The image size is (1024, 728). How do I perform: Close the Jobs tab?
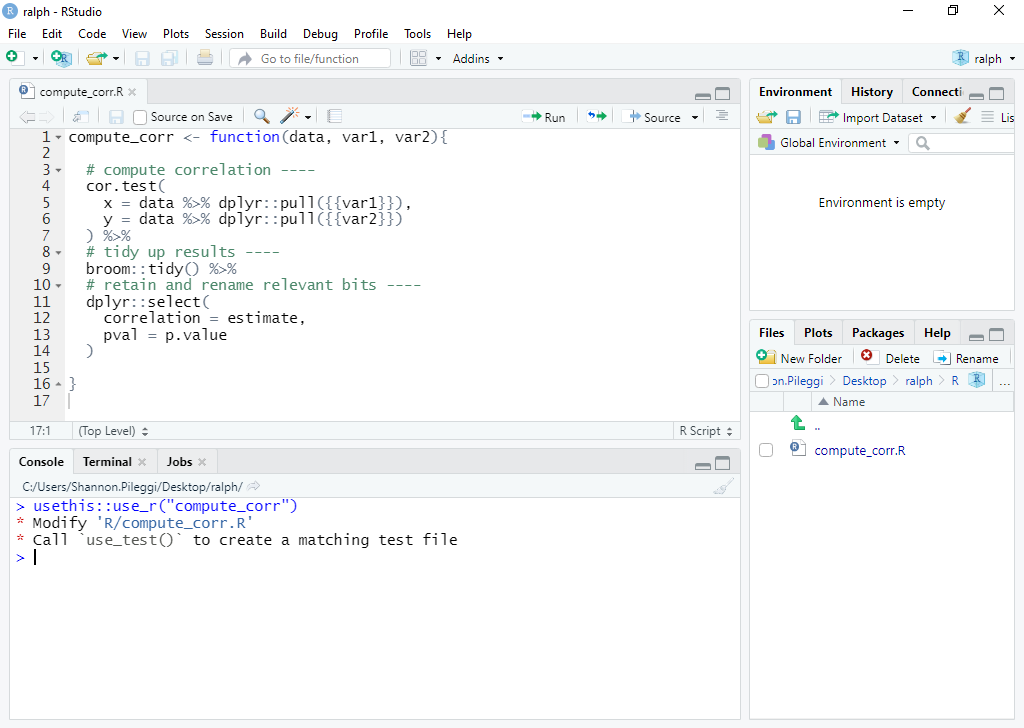click(x=202, y=462)
